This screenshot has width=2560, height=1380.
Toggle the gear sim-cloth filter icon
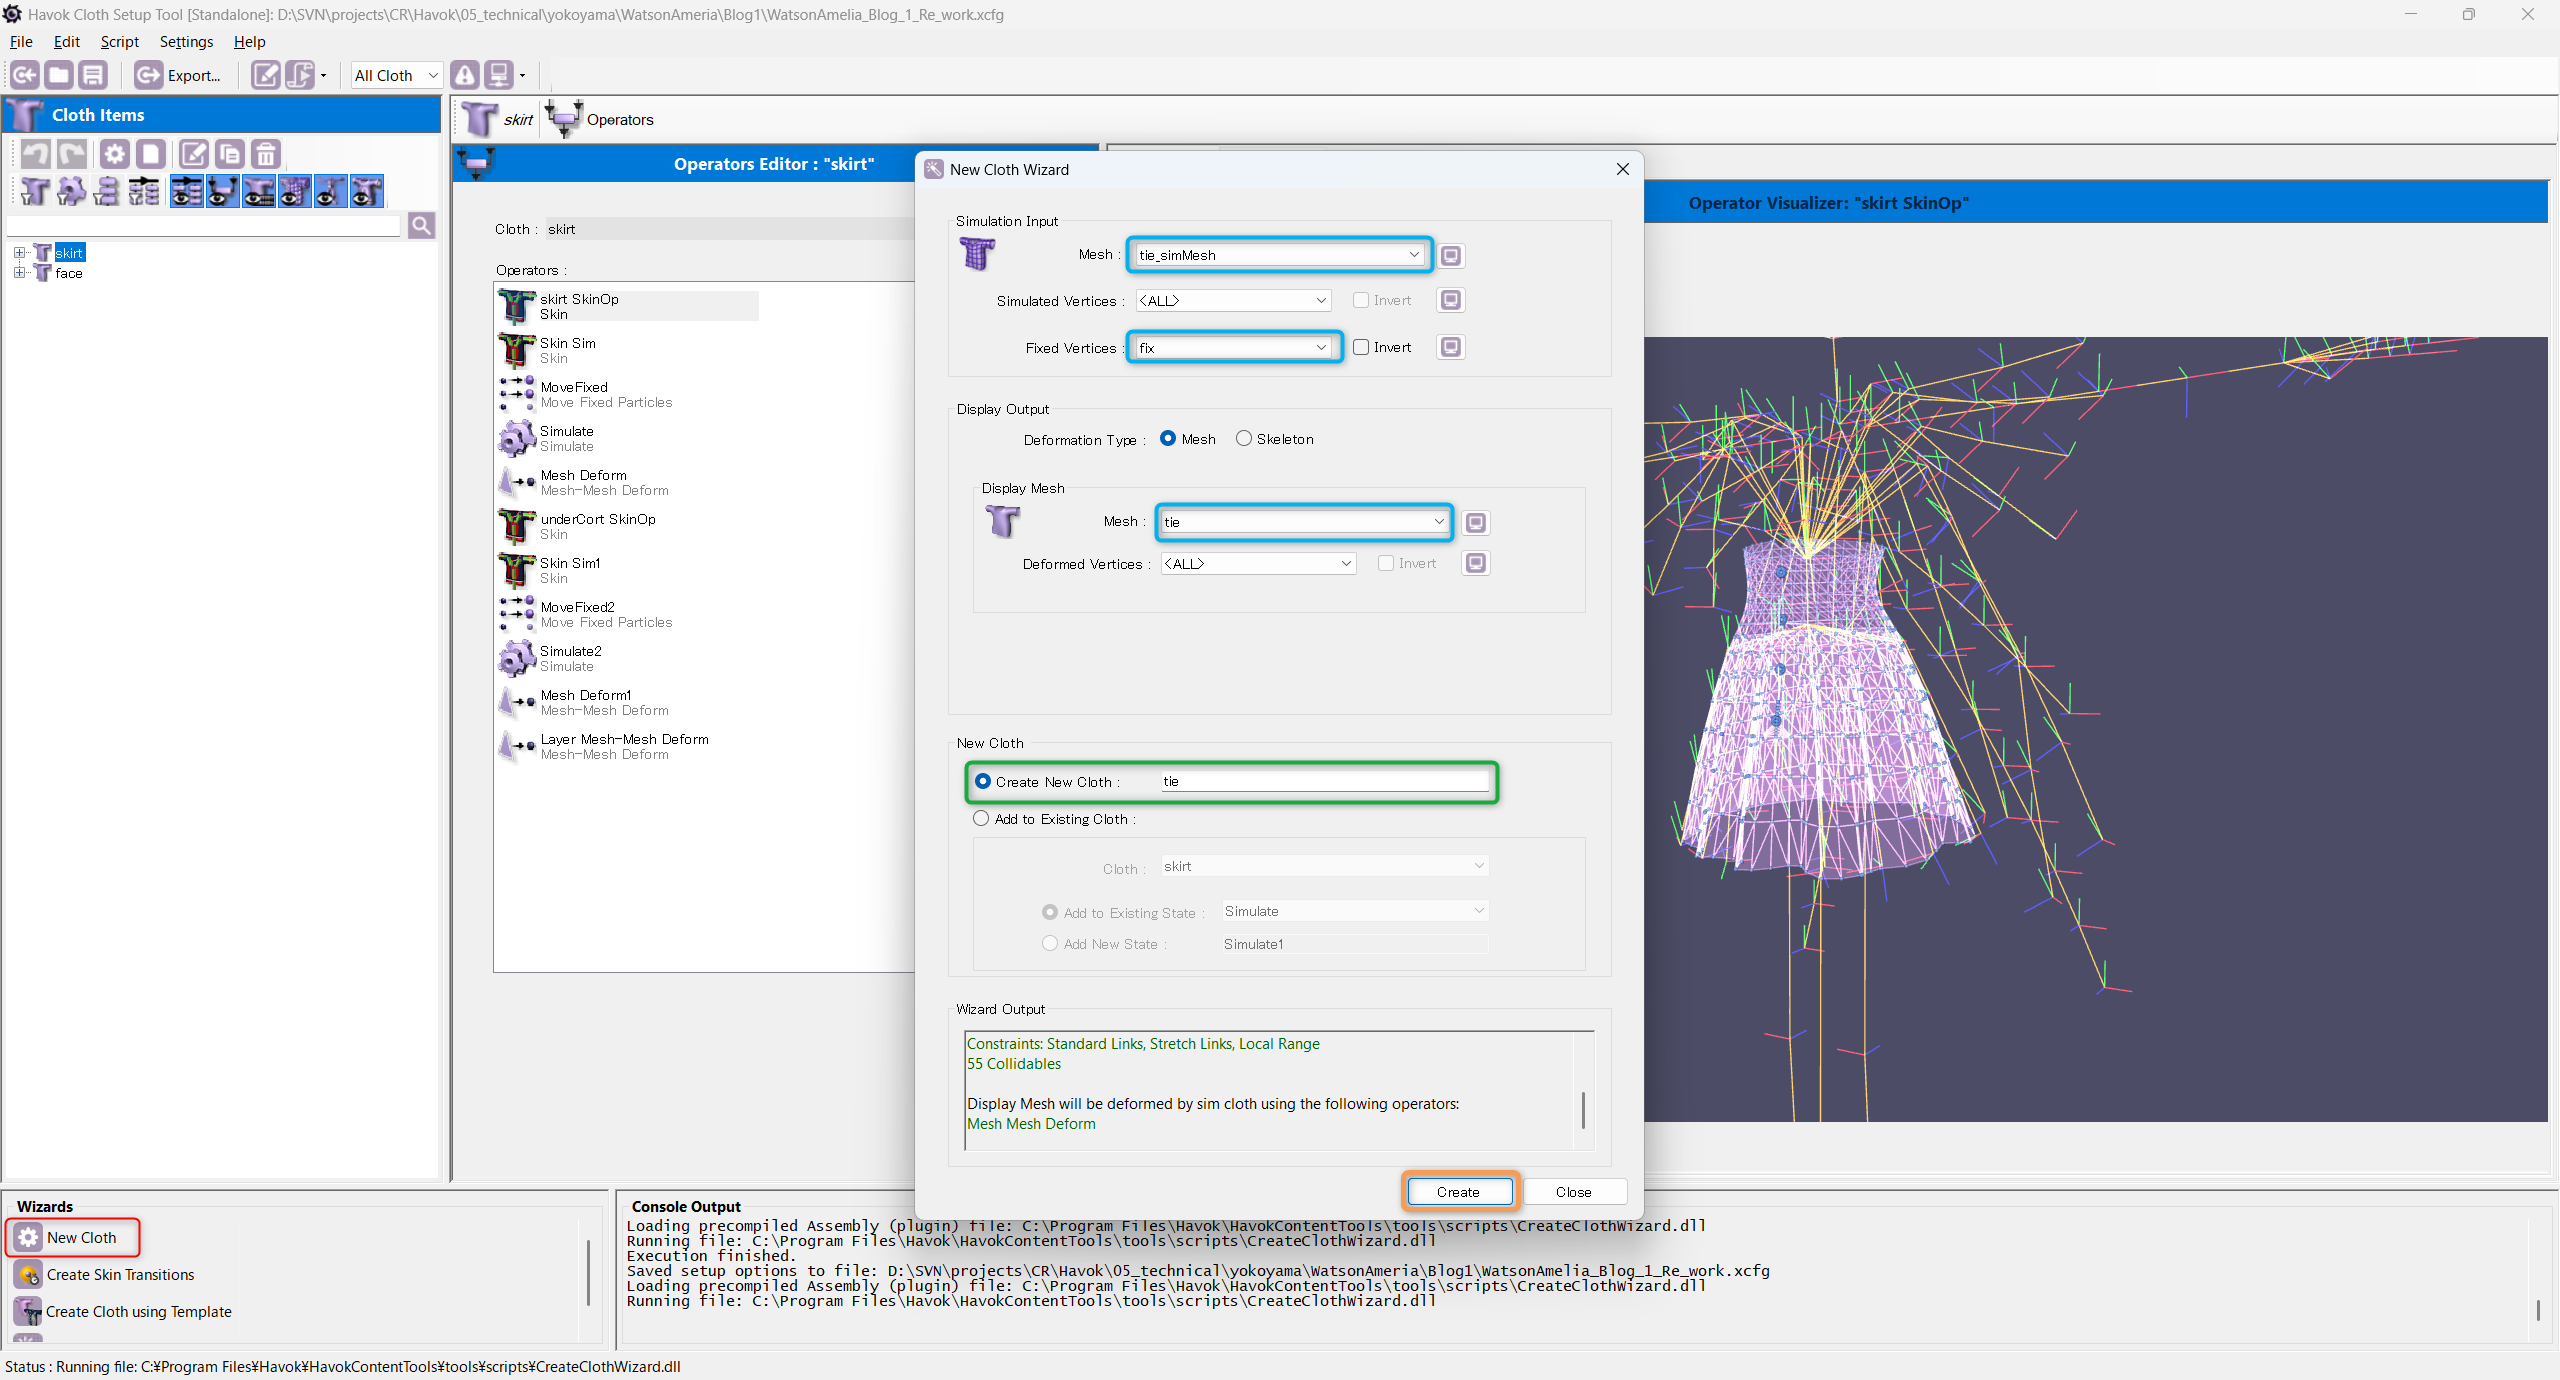coord(71,191)
